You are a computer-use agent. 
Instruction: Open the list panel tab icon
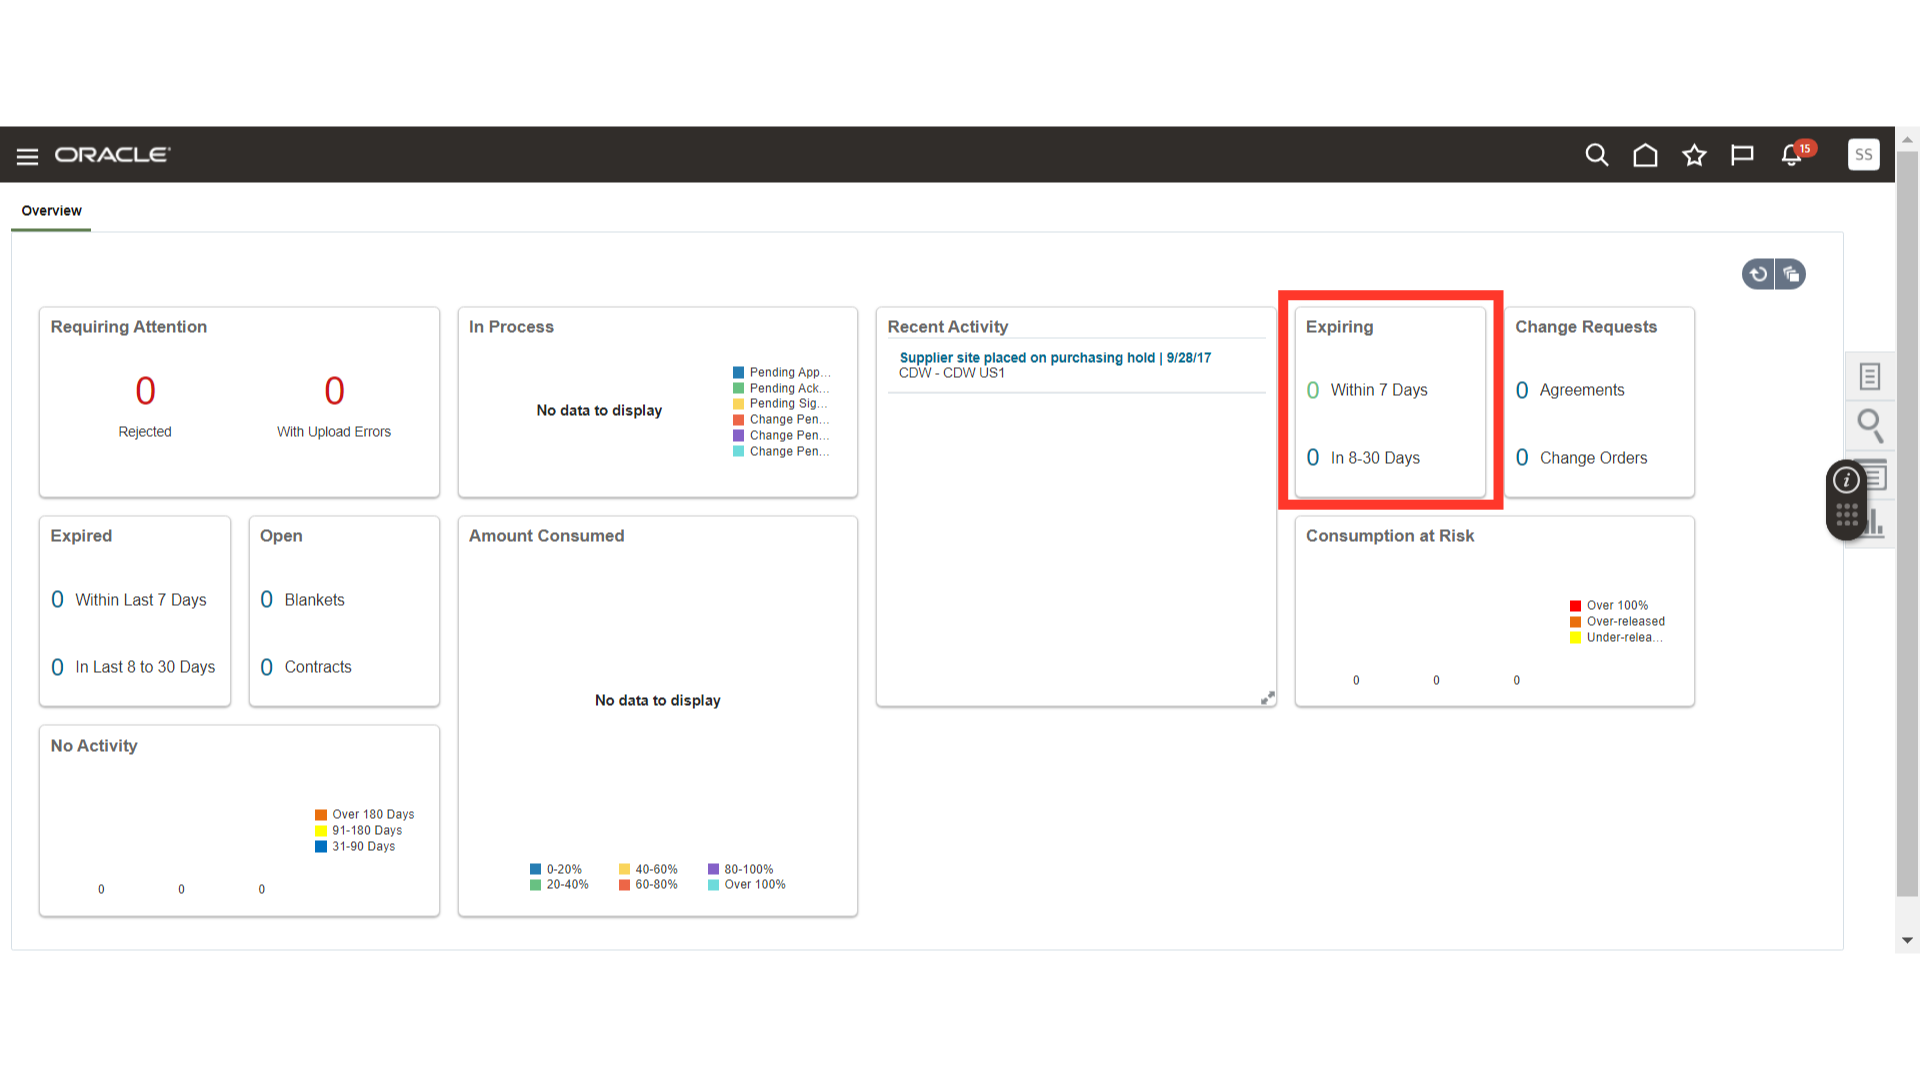pos(1878,476)
